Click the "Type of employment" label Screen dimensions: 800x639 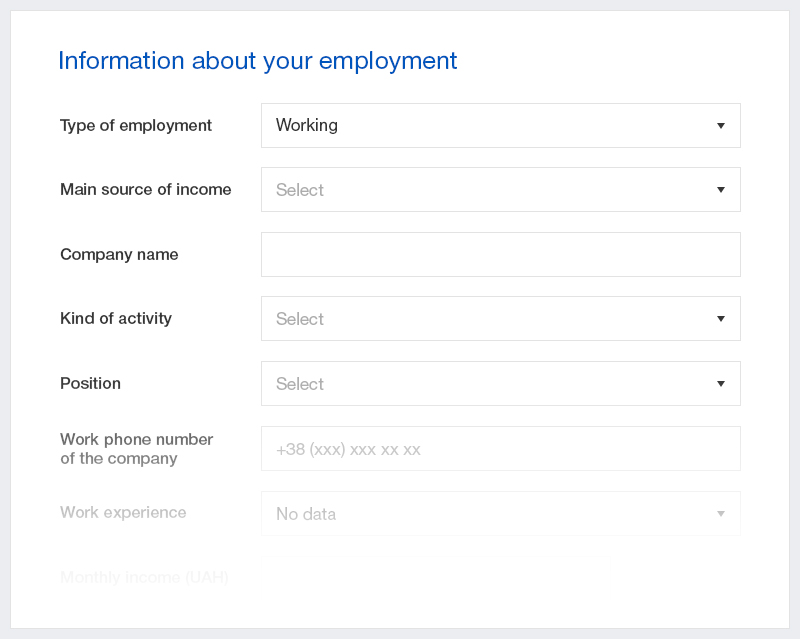click(136, 126)
